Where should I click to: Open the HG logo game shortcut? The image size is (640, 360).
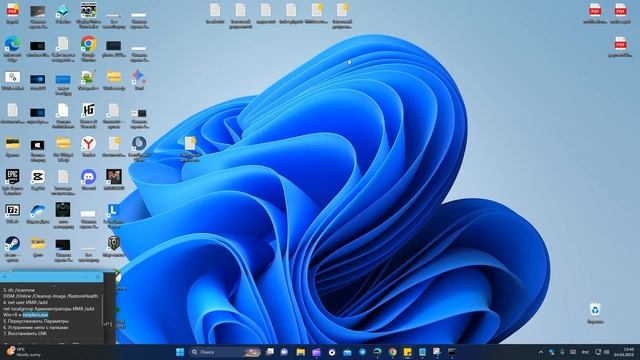(x=88, y=110)
